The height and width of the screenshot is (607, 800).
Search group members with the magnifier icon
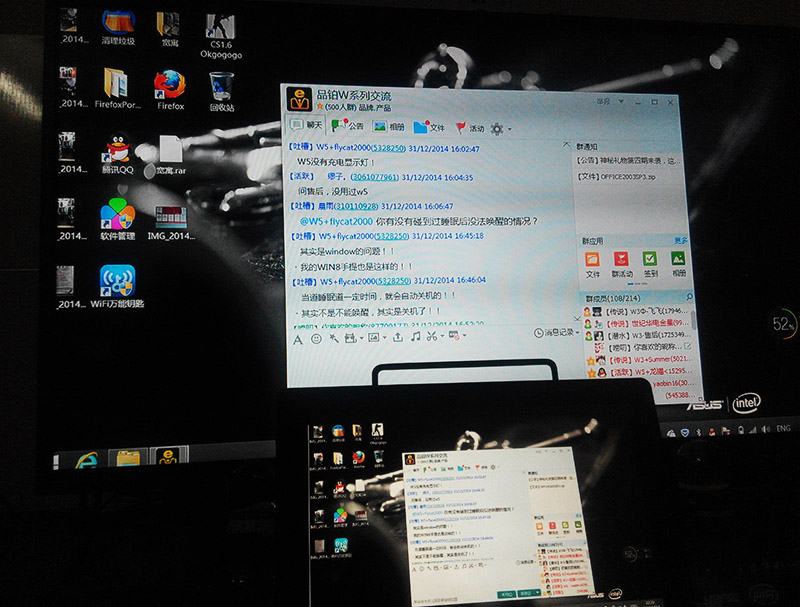tap(689, 296)
